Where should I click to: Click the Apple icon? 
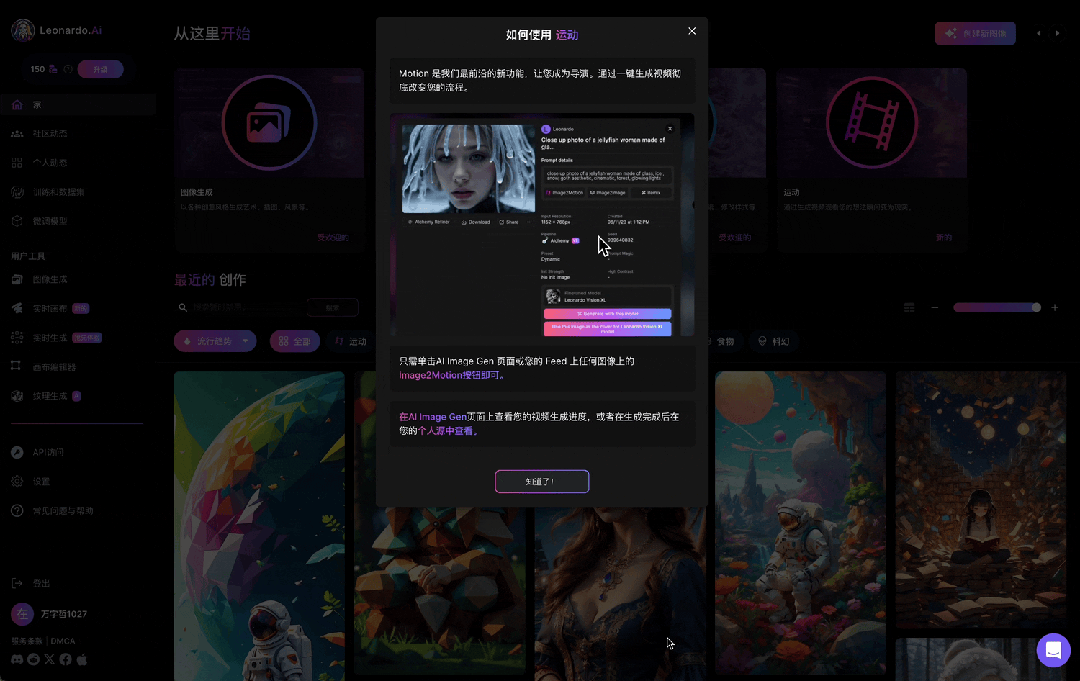coord(82,659)
